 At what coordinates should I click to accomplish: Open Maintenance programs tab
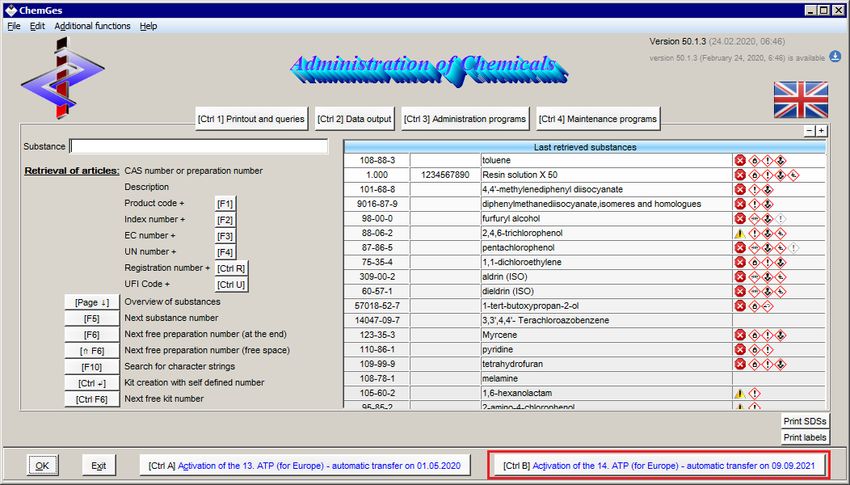[x=598, y=119]
